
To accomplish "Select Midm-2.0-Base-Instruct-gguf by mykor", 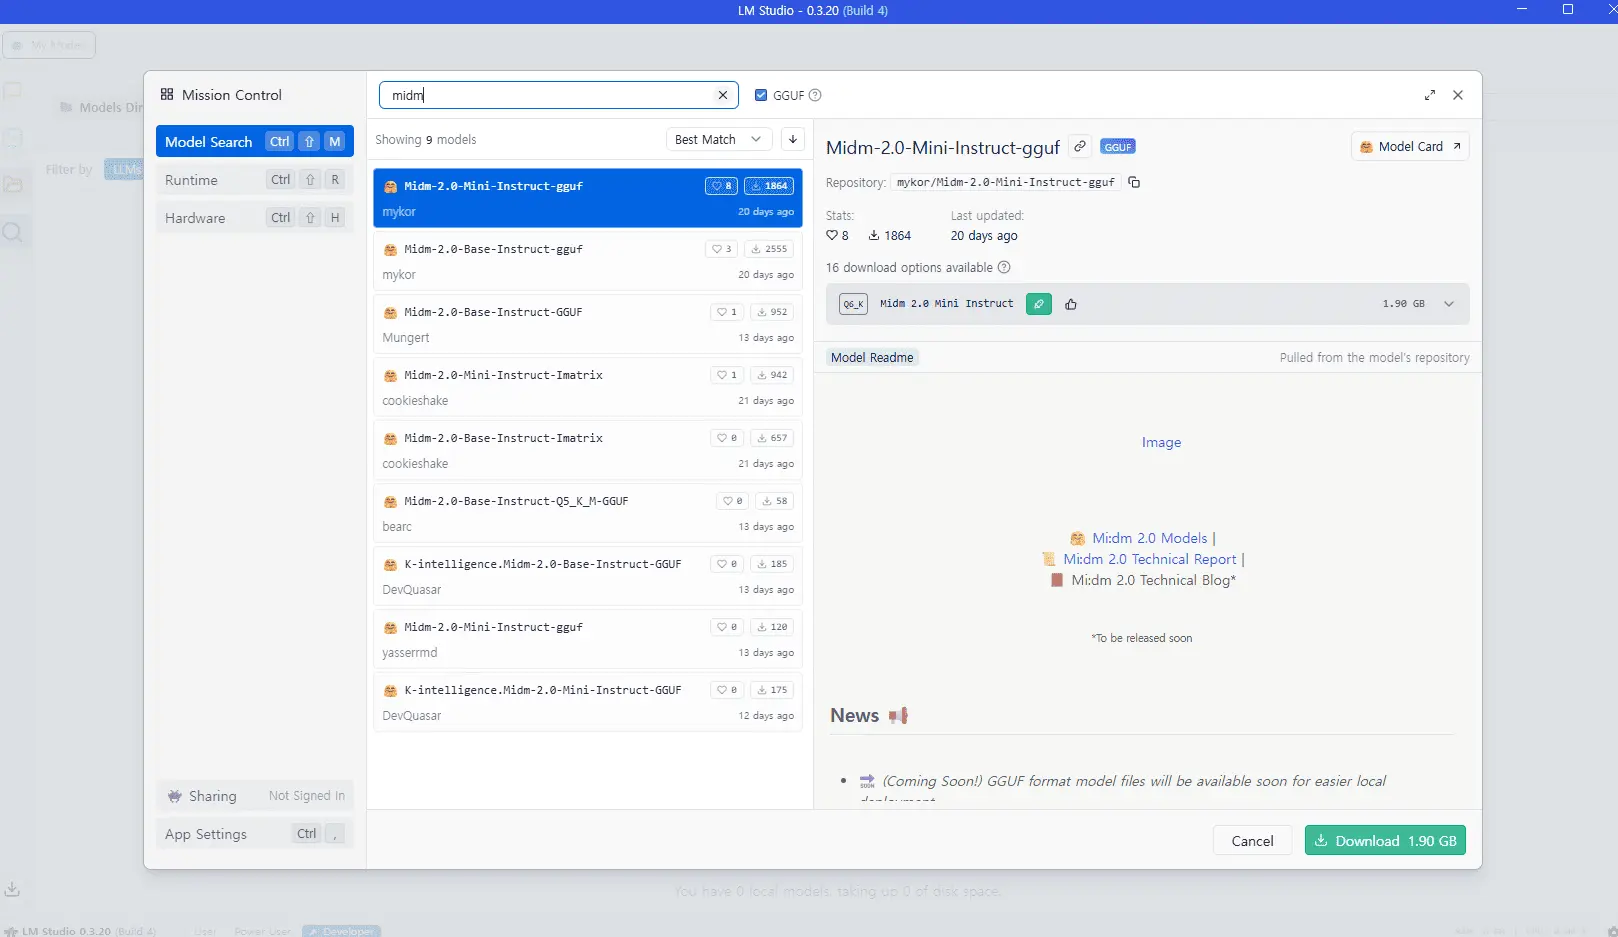I will (x=588, y=261).
